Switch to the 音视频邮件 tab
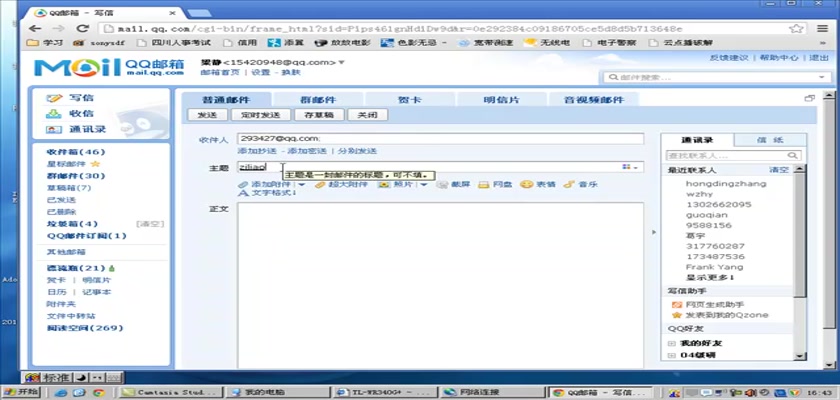This screenshot has height=400, width=840. click(x=594, y=100)
